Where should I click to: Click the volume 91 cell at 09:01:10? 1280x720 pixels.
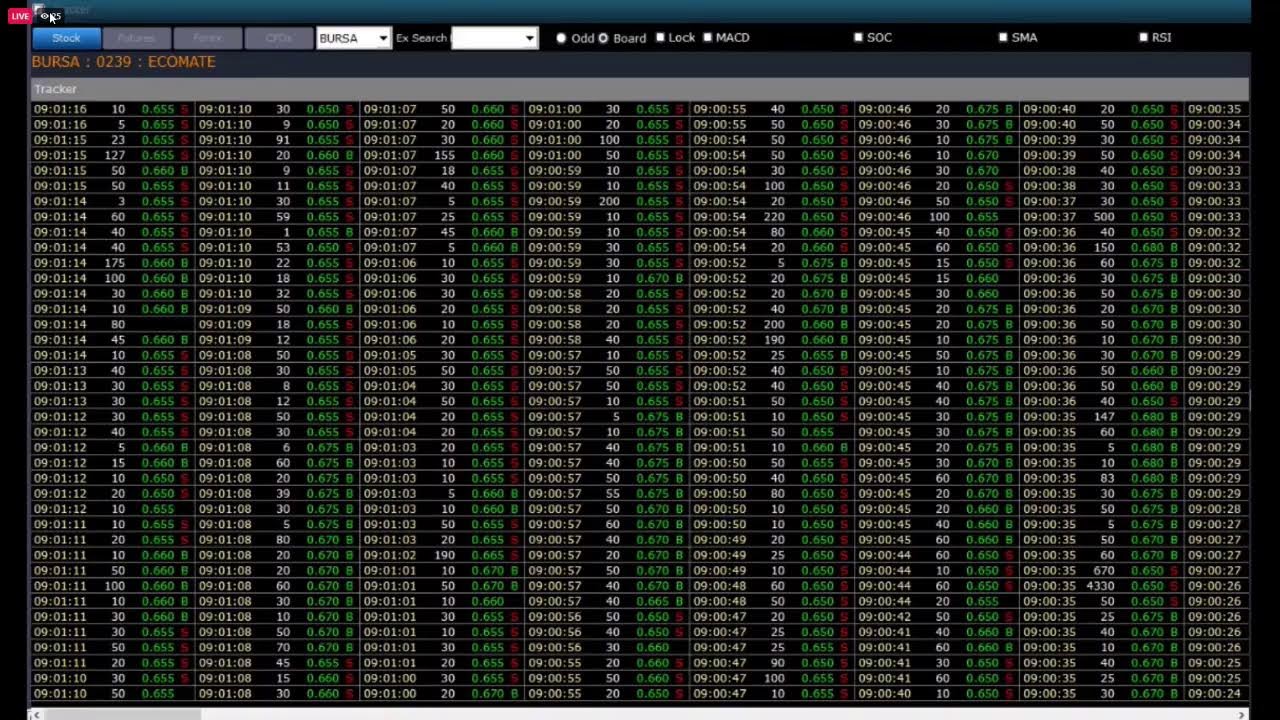point(283,140)
